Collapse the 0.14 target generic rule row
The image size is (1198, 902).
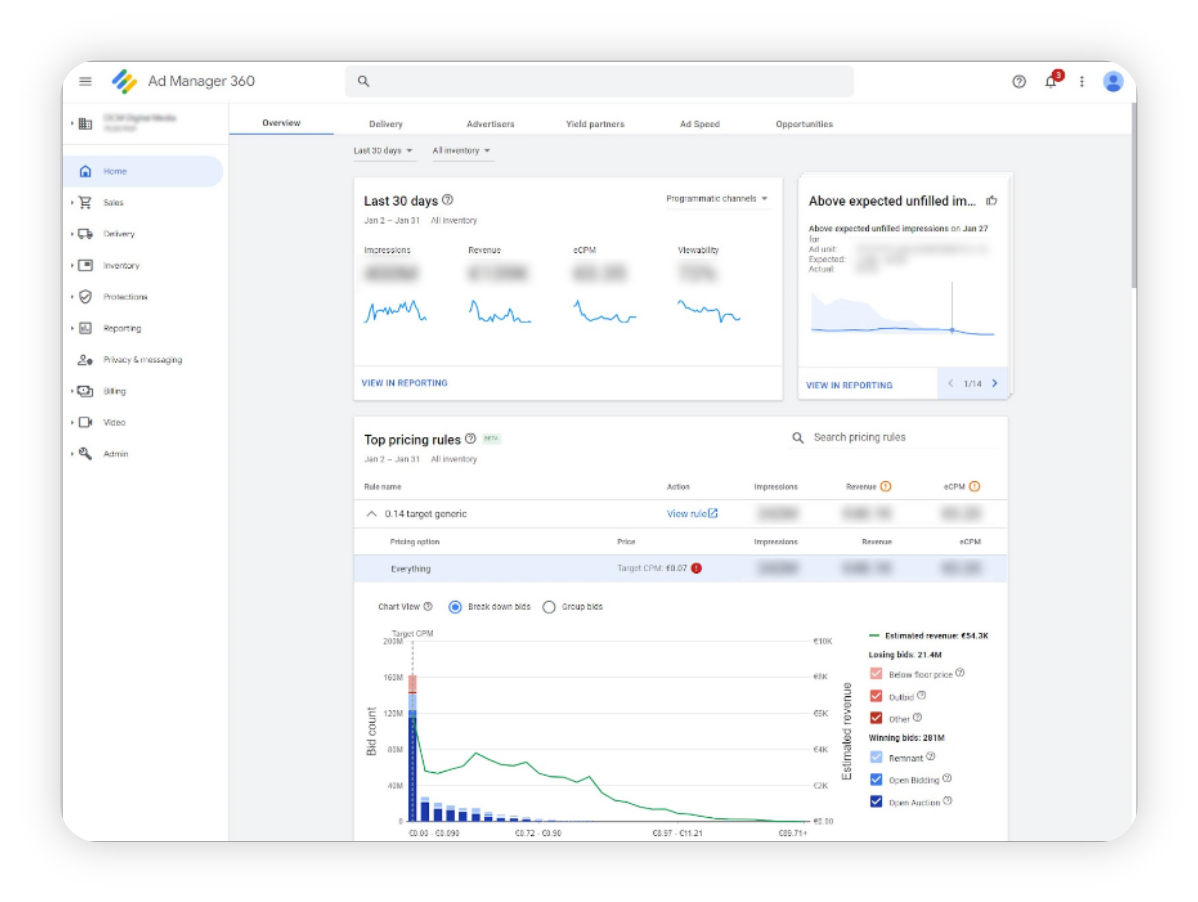click(x=372, y=514)
